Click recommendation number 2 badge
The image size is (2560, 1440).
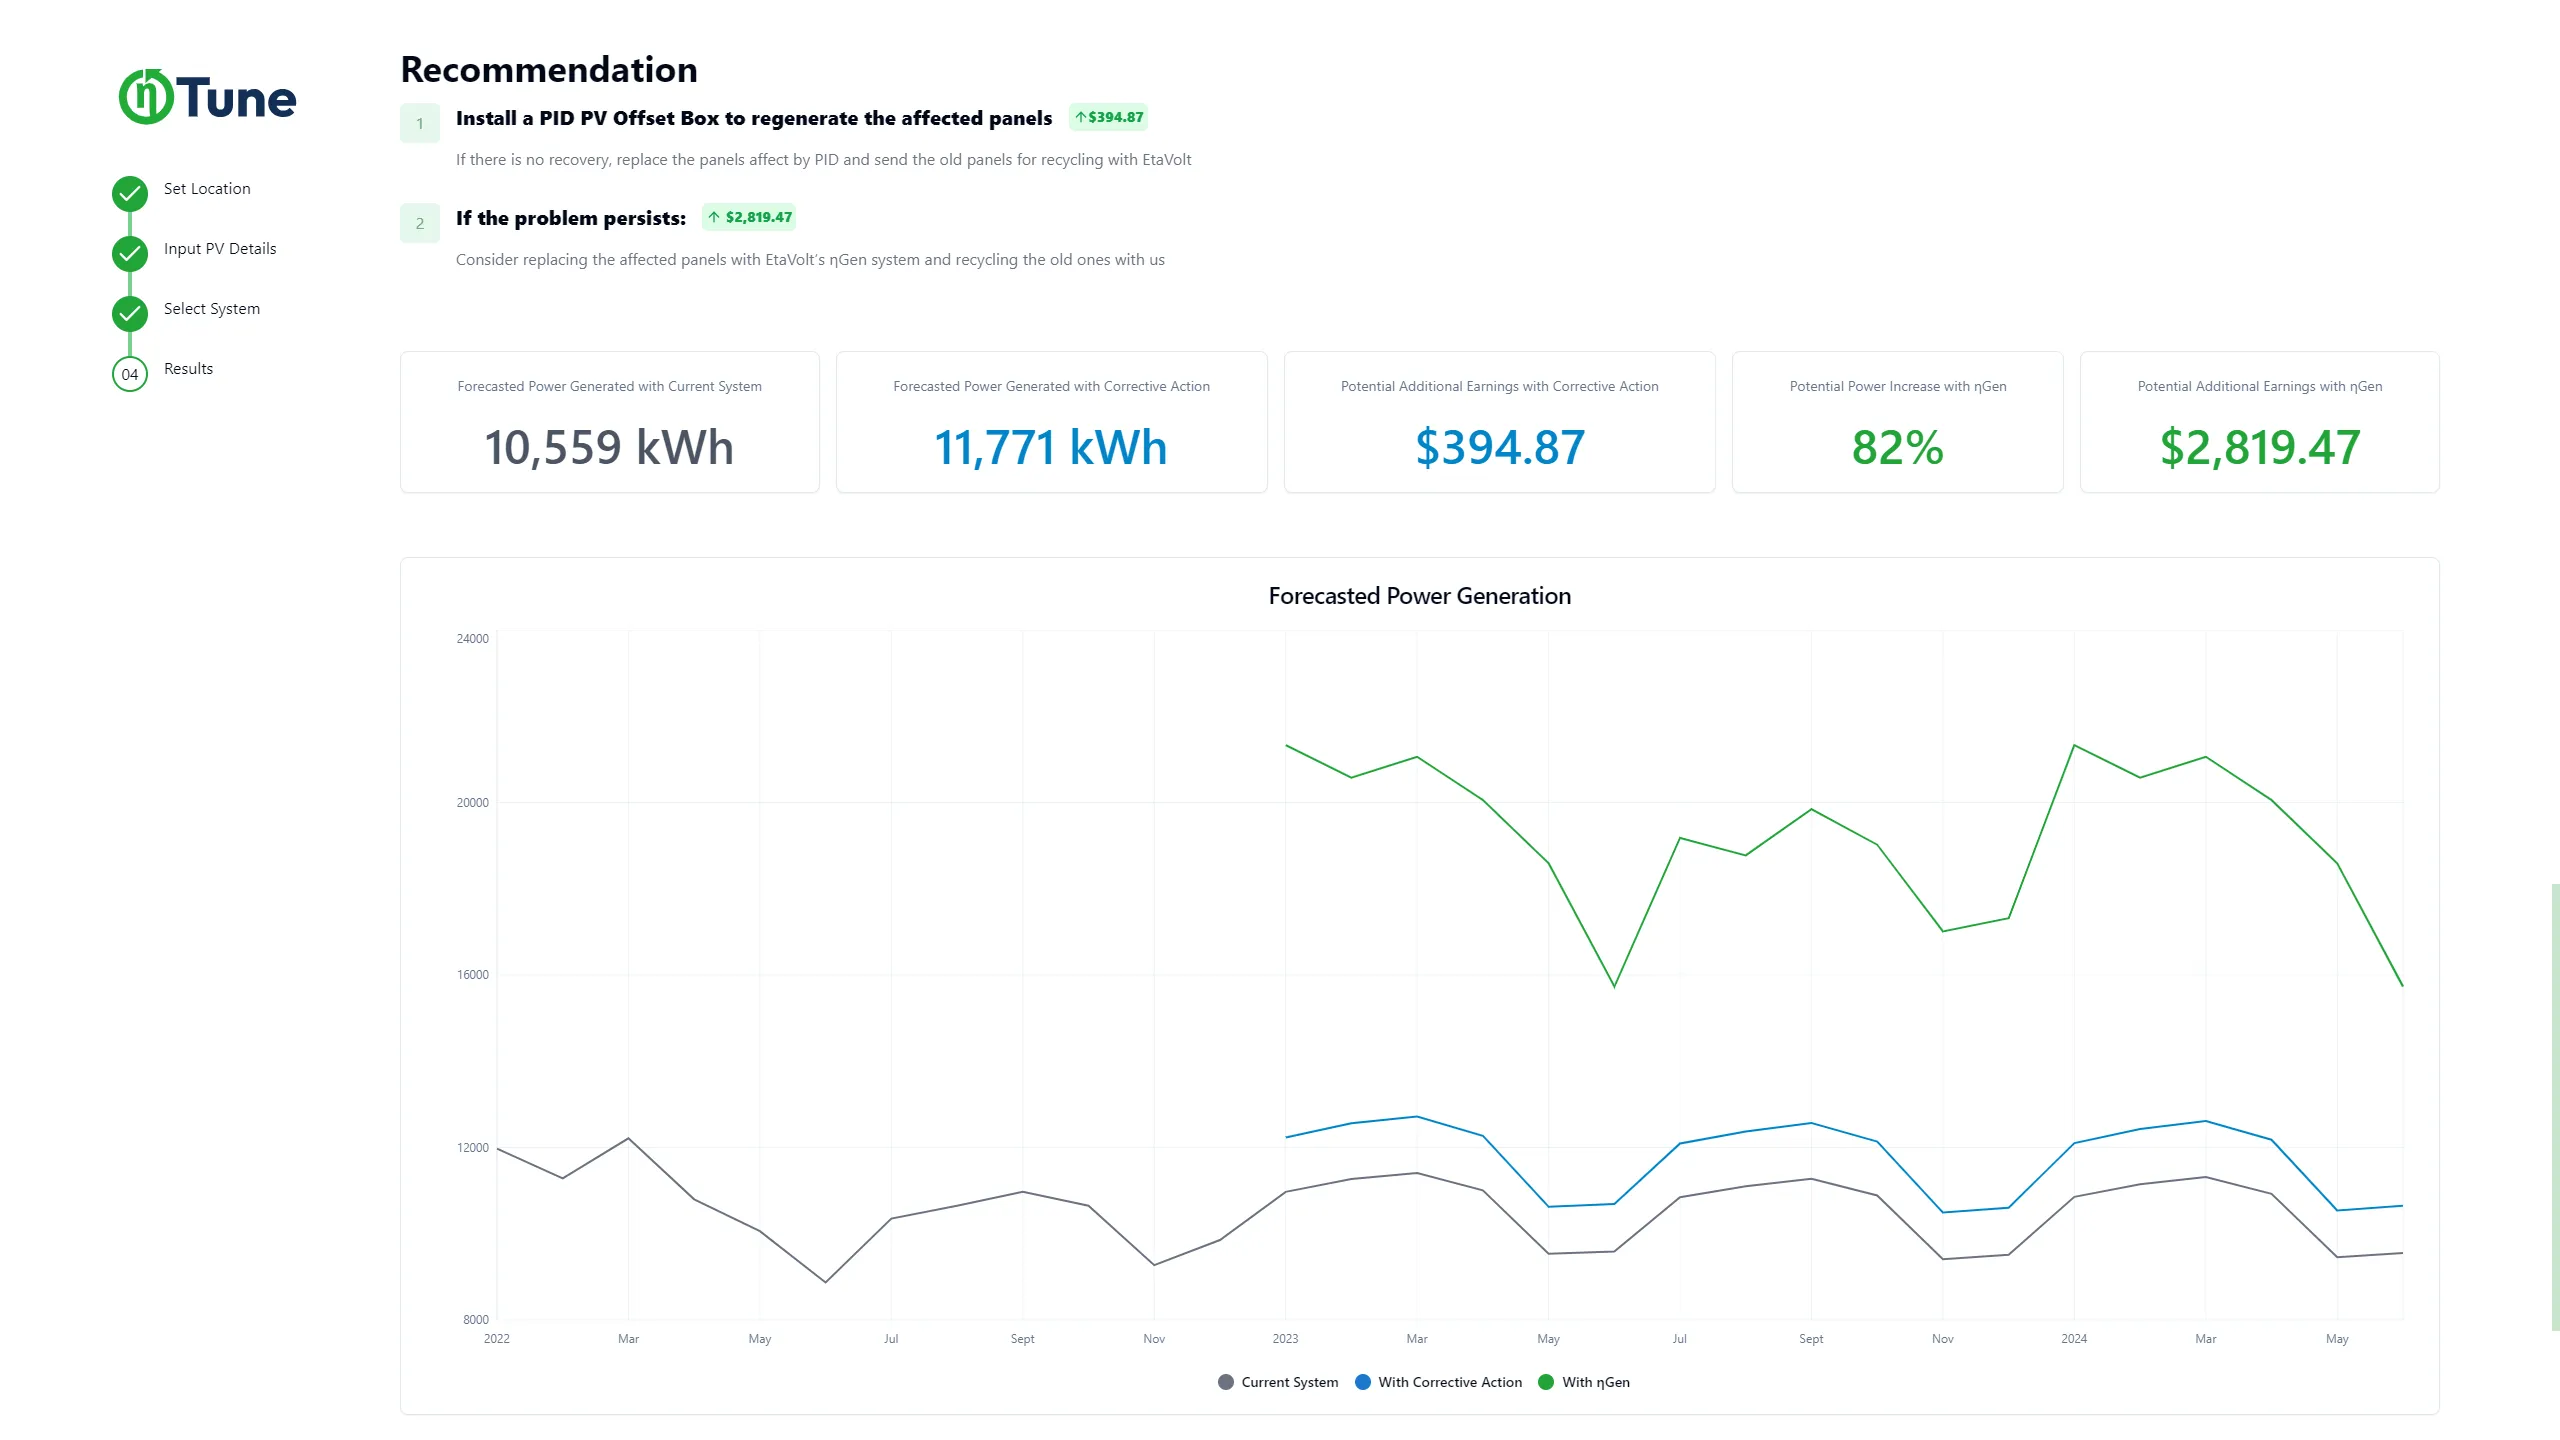coord(420,223)
